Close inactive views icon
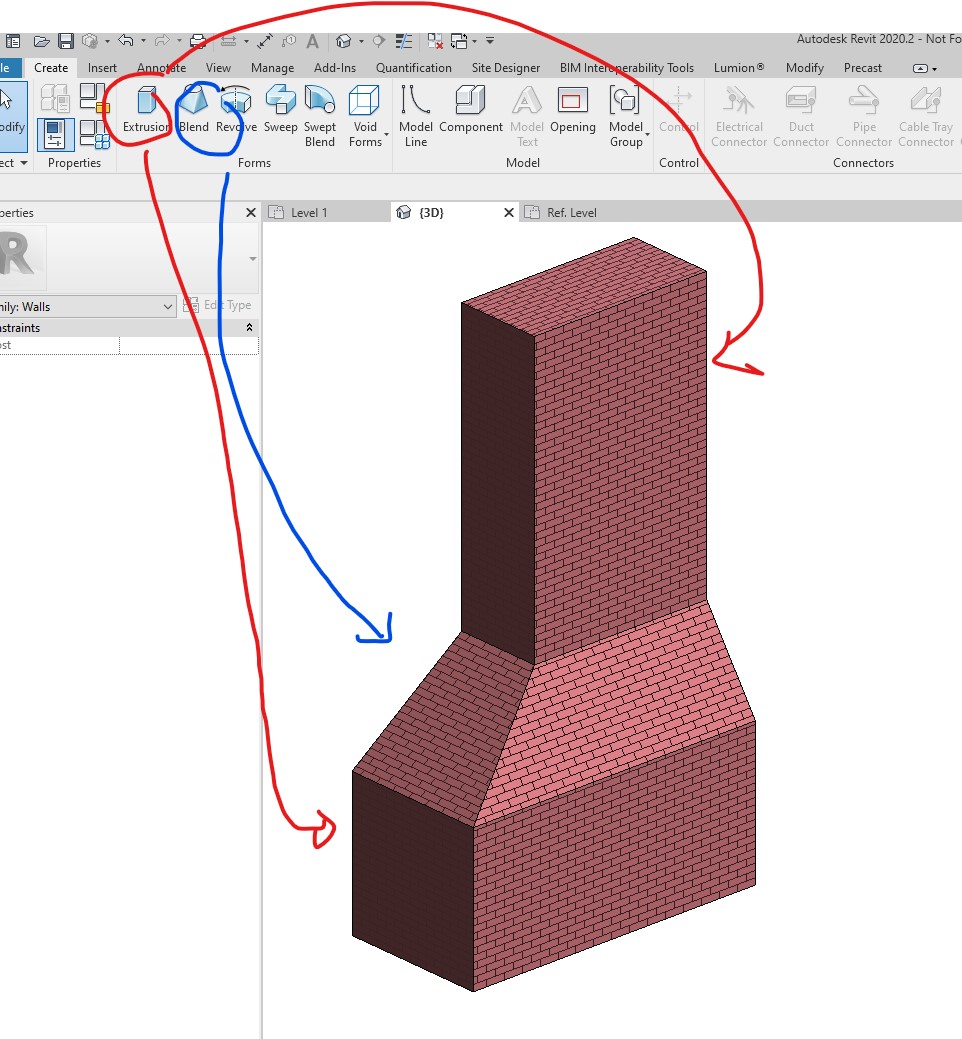962x1039 pixels. [435, 41]
